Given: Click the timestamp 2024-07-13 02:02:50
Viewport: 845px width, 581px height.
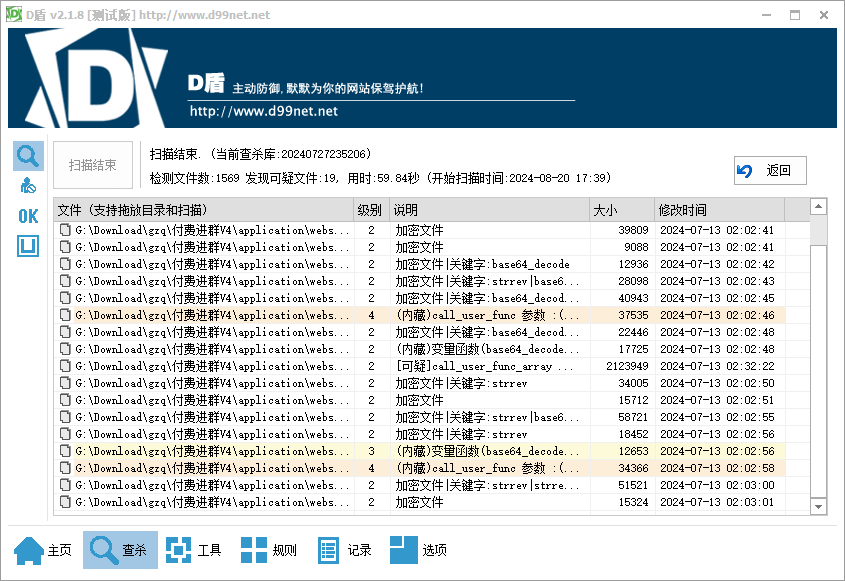Looking at the screenshot, I should (717, 383).
